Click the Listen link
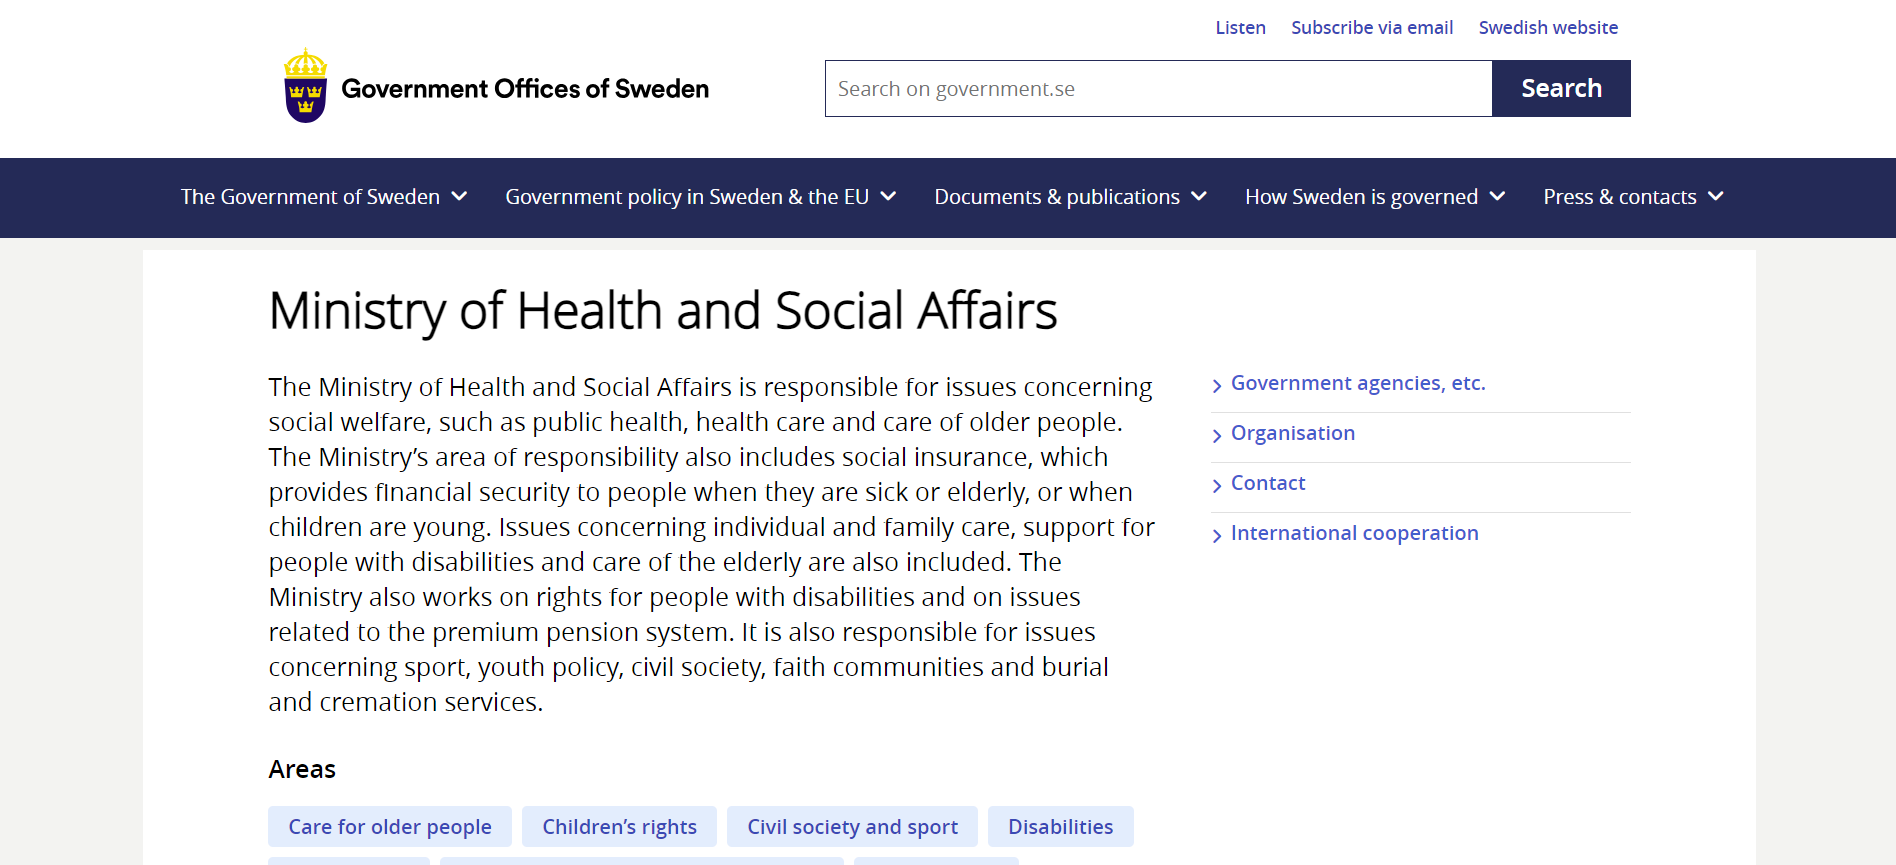The image size is (1896, 865). [1240, 28]
